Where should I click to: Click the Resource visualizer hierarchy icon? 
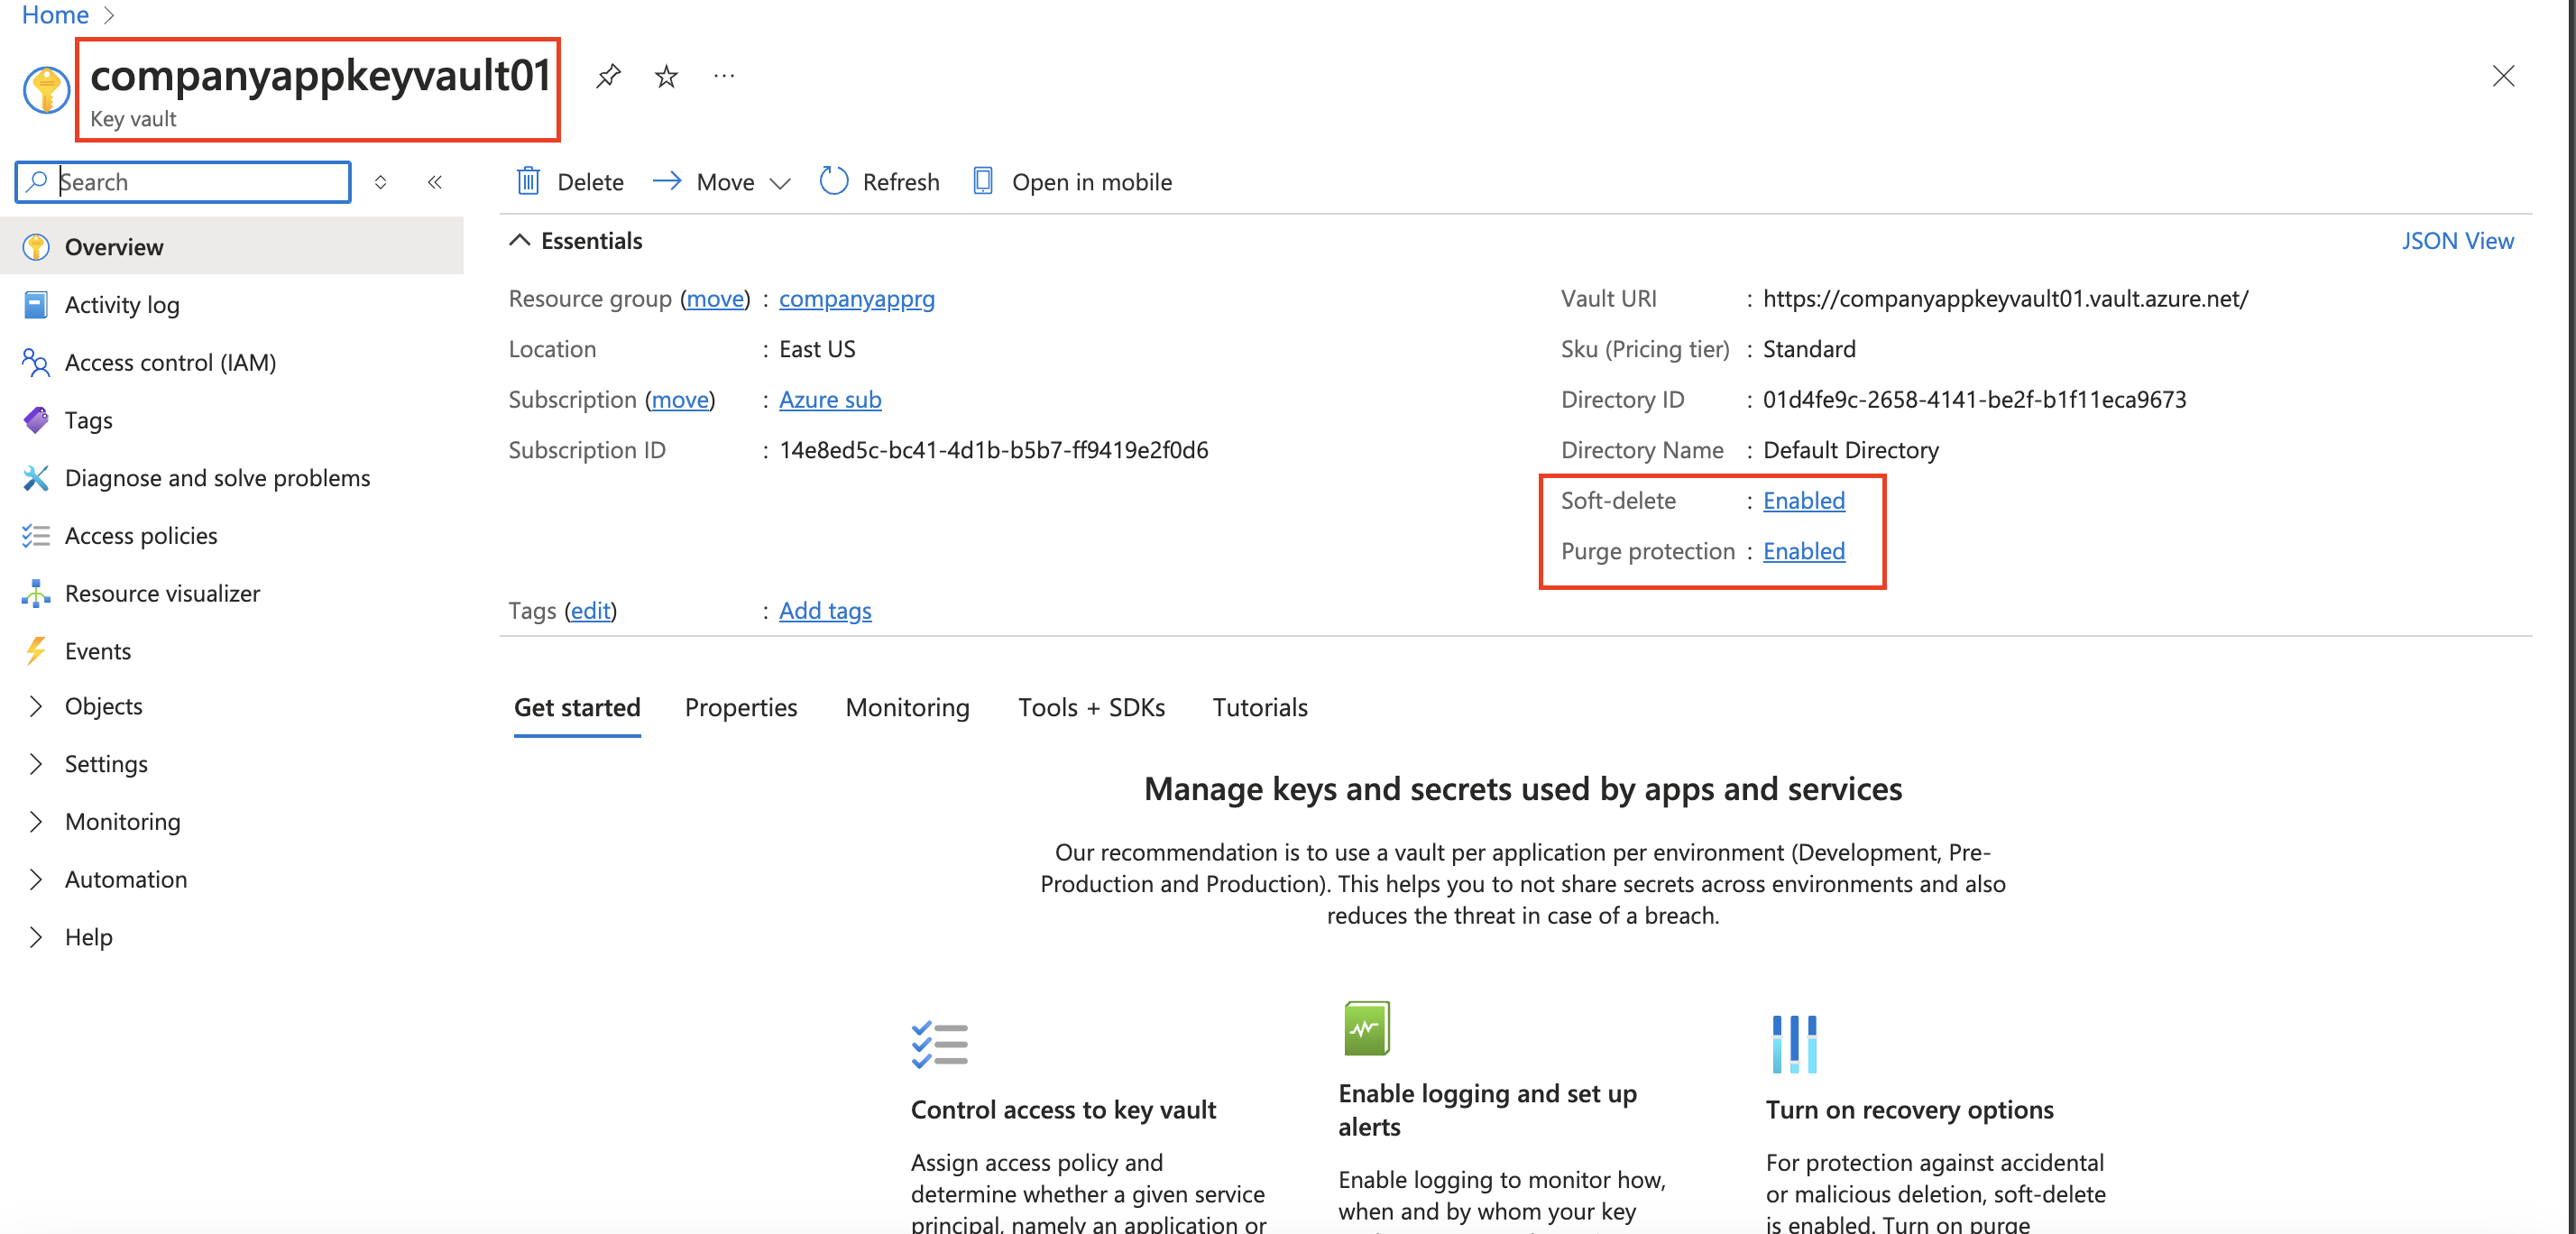click(36, 593)
